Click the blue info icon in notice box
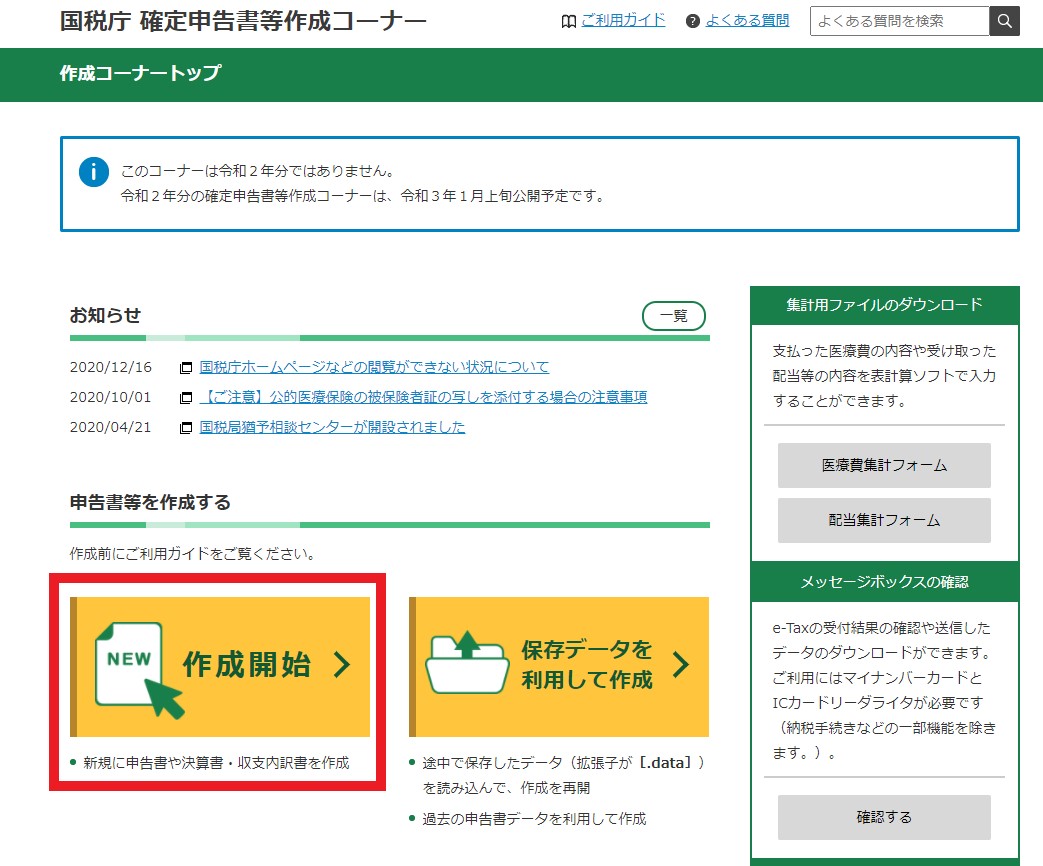 [x=94, y=172]
